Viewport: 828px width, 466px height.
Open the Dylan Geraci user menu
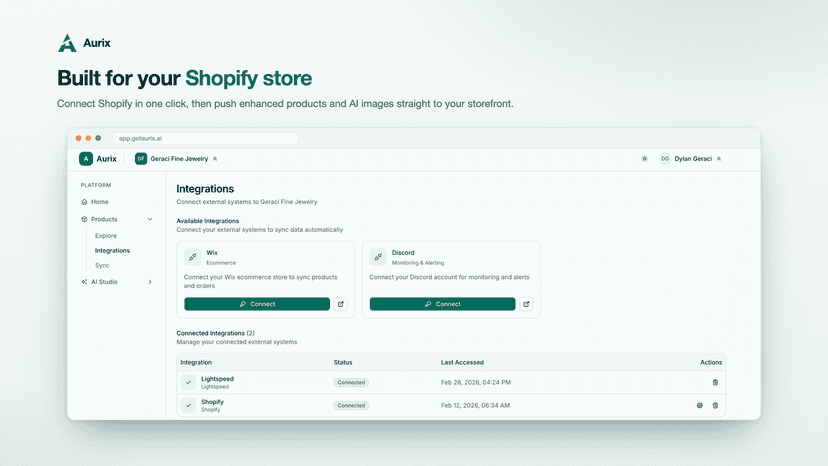(690, 159)
